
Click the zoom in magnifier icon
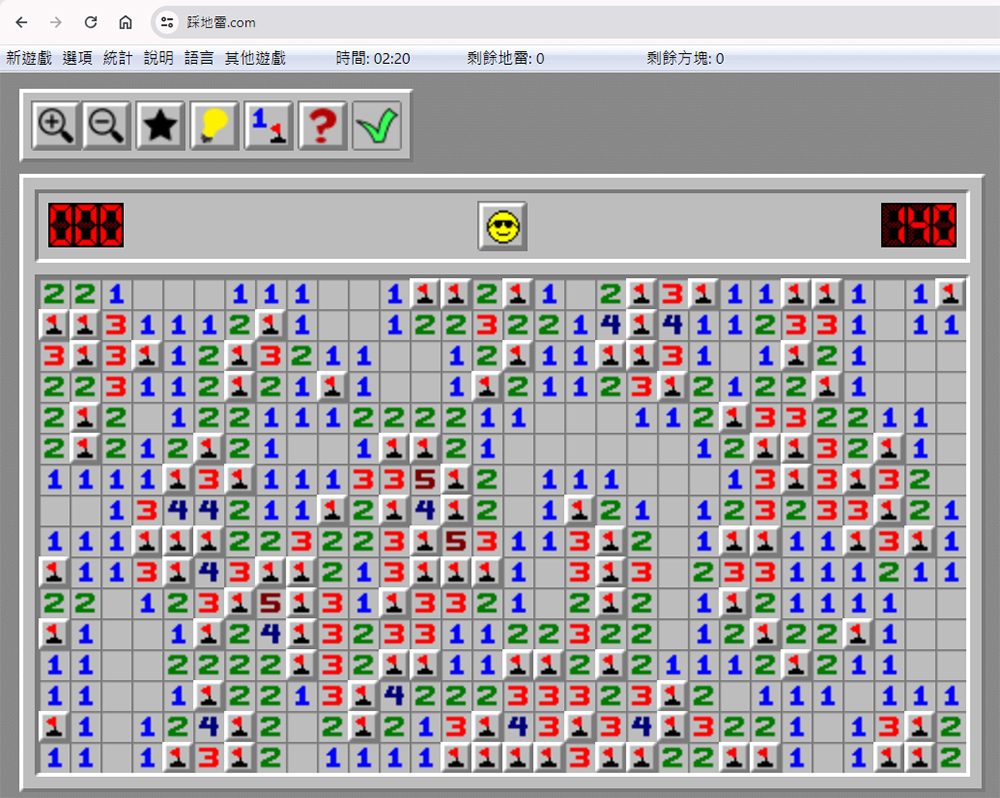coord(56,125)
